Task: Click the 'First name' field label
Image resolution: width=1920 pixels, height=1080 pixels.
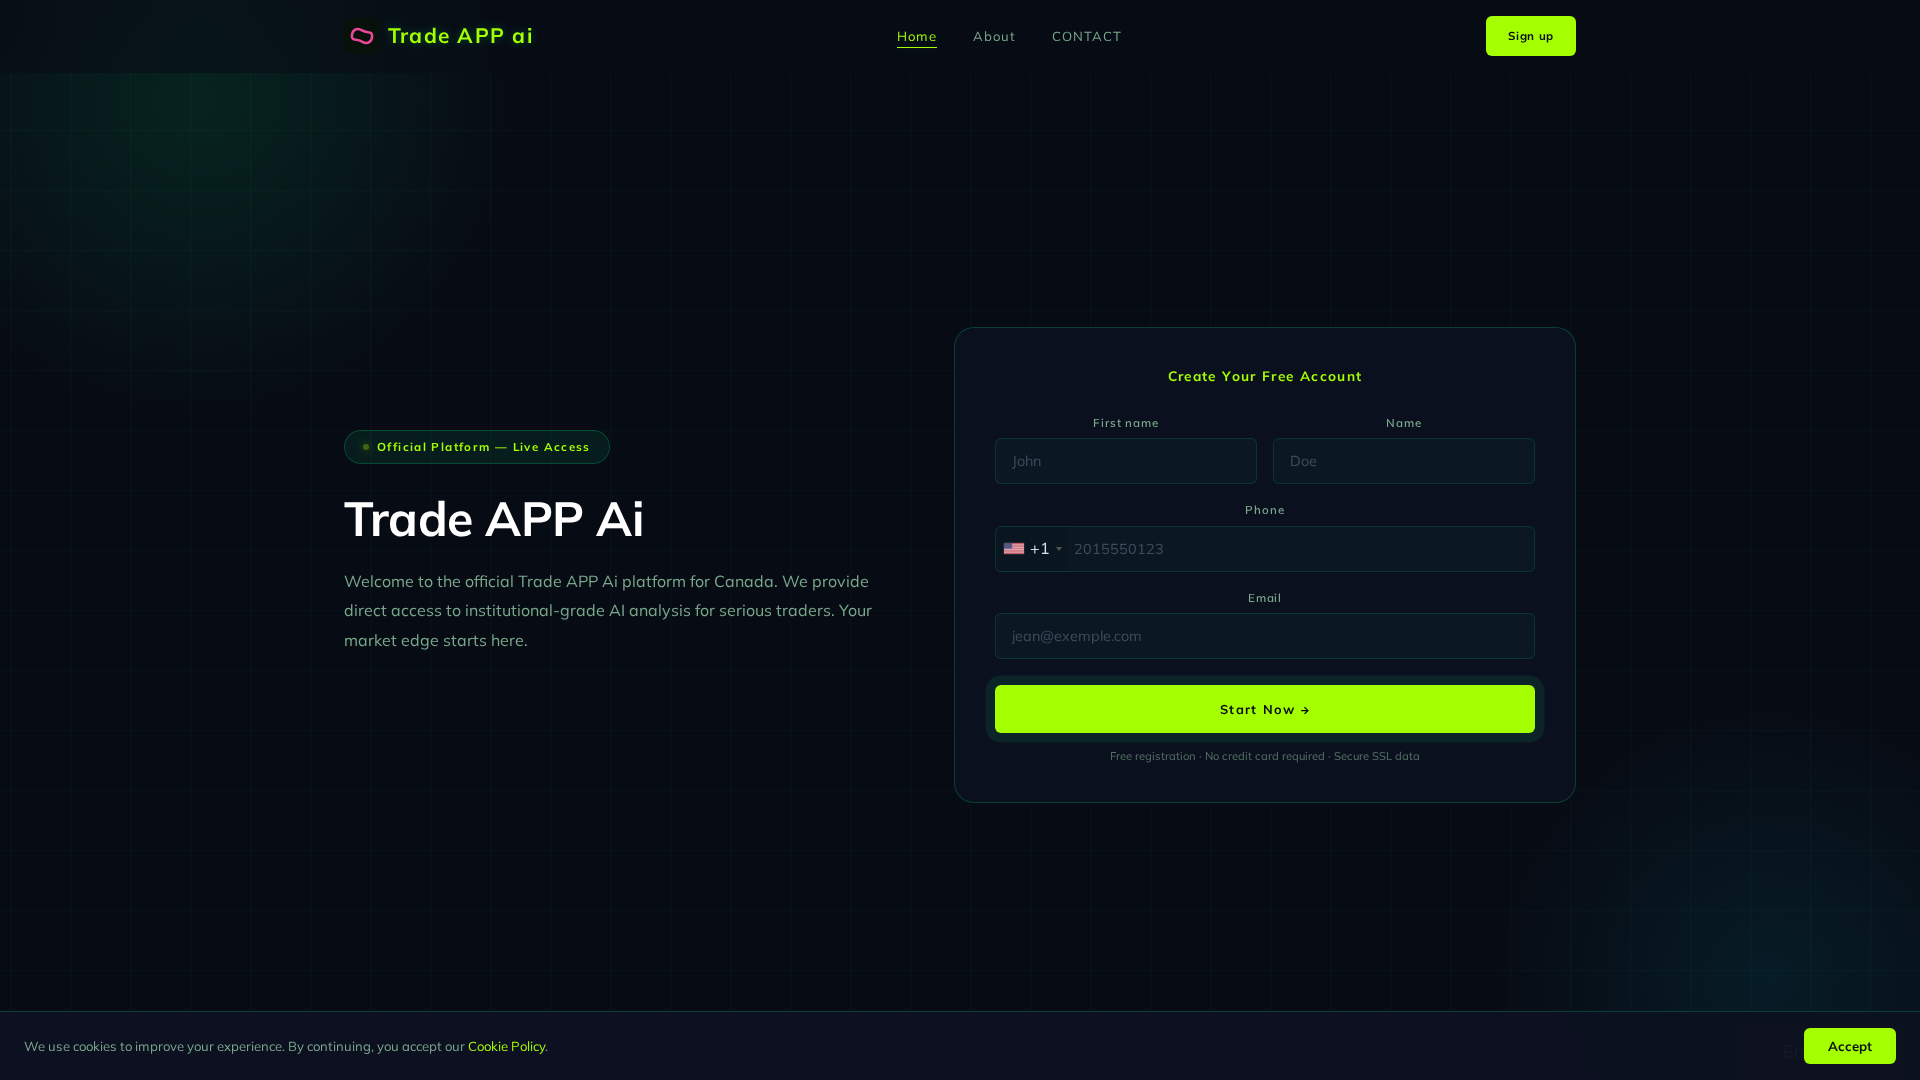Action: [x=1126, y=423]
